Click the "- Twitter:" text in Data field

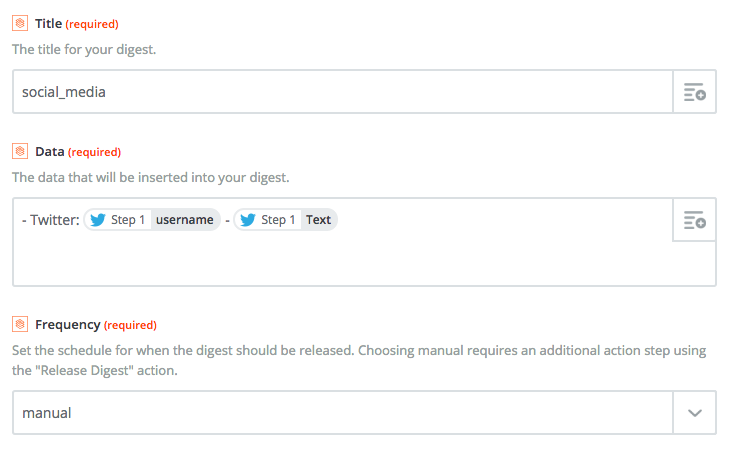(51, 219)
